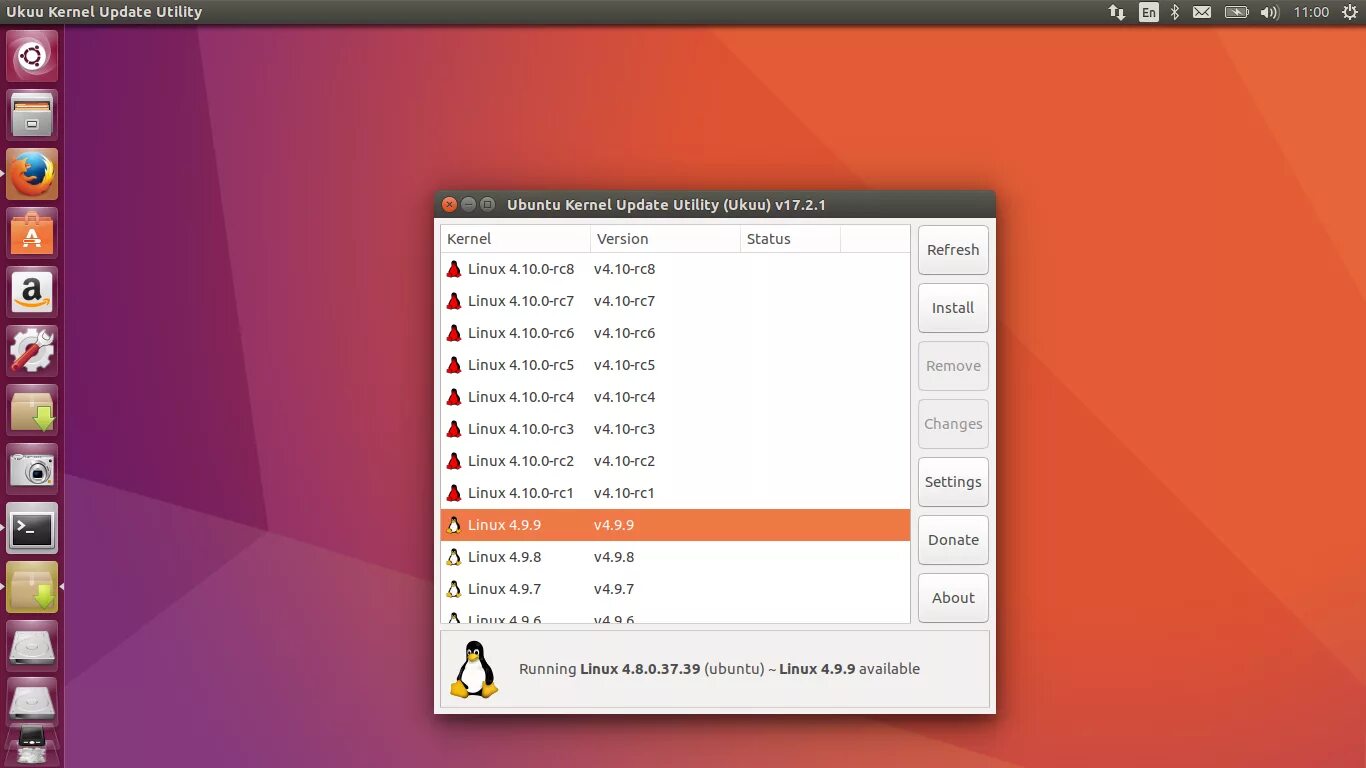The image size is (1366, 768).
Task: Open the Terminal launcher icon
Action: pyautogui.click(x=32, y=528)
